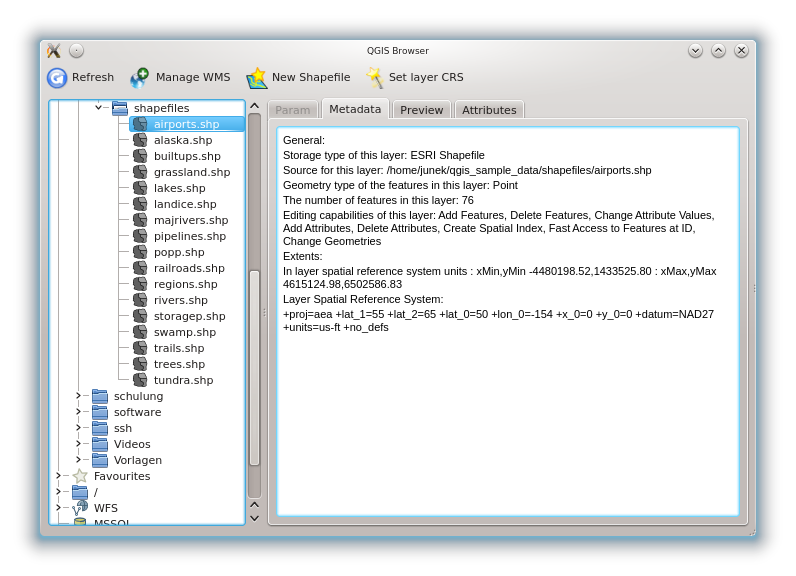The height and width of the screenshot is (576, 796).
Task: Click the popp.shp layer icon
Action: (x=140, y=252)
